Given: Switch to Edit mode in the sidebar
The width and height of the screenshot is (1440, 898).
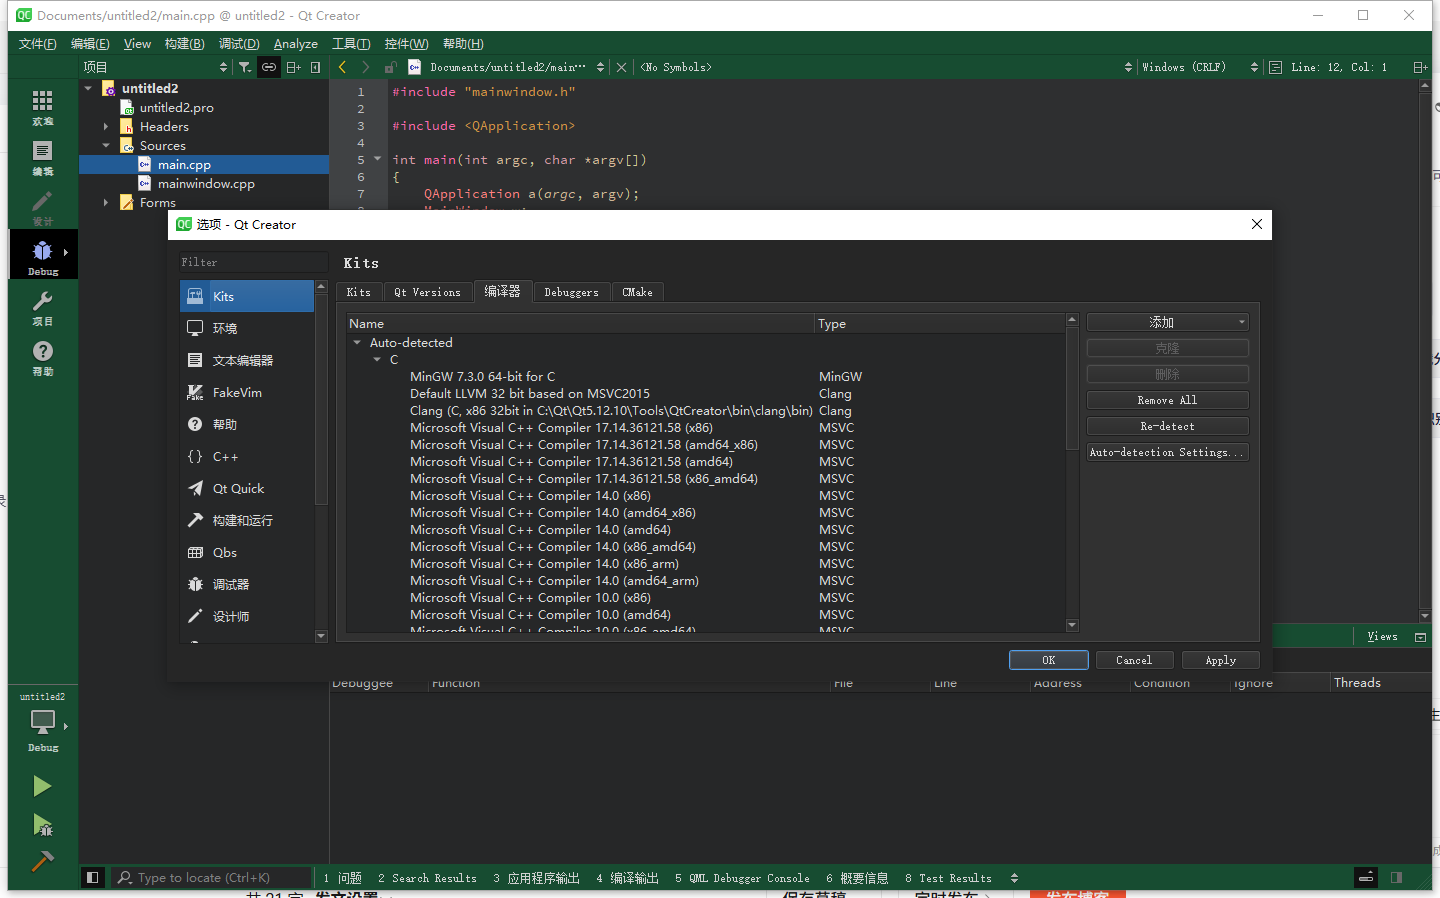Looking at the screenshot, I should click(x=42, y=157).
